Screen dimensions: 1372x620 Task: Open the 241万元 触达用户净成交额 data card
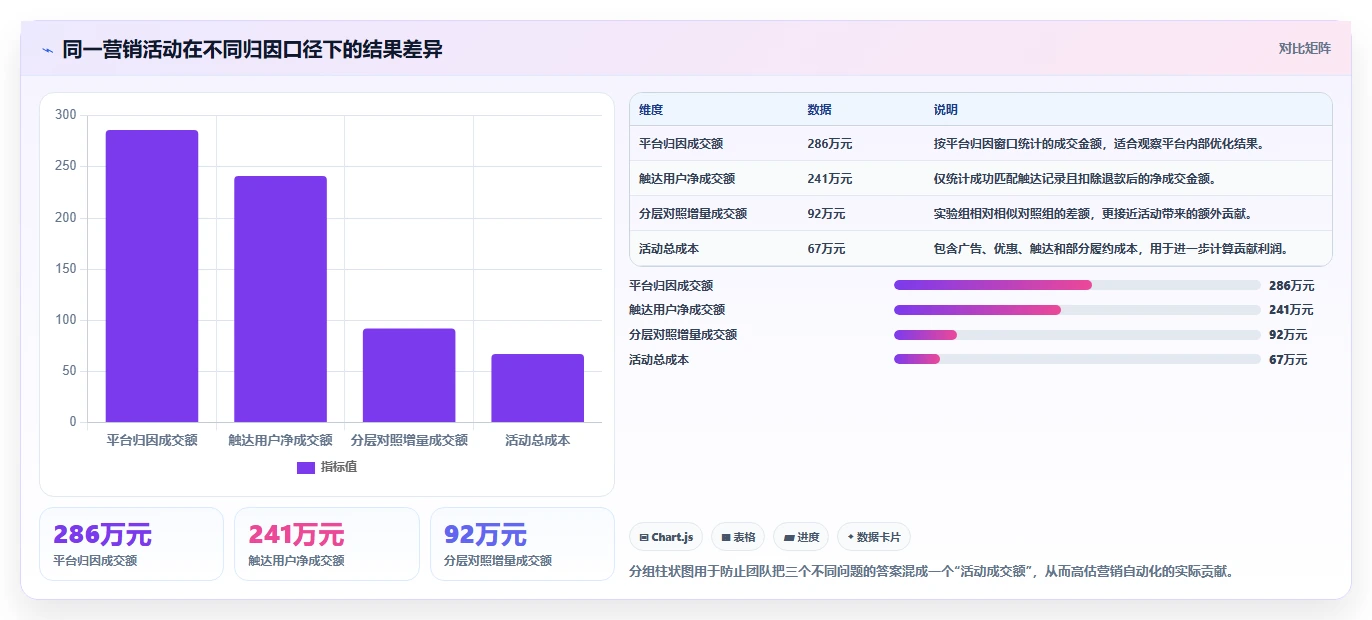pyautogui.click(x=327, y=544)
